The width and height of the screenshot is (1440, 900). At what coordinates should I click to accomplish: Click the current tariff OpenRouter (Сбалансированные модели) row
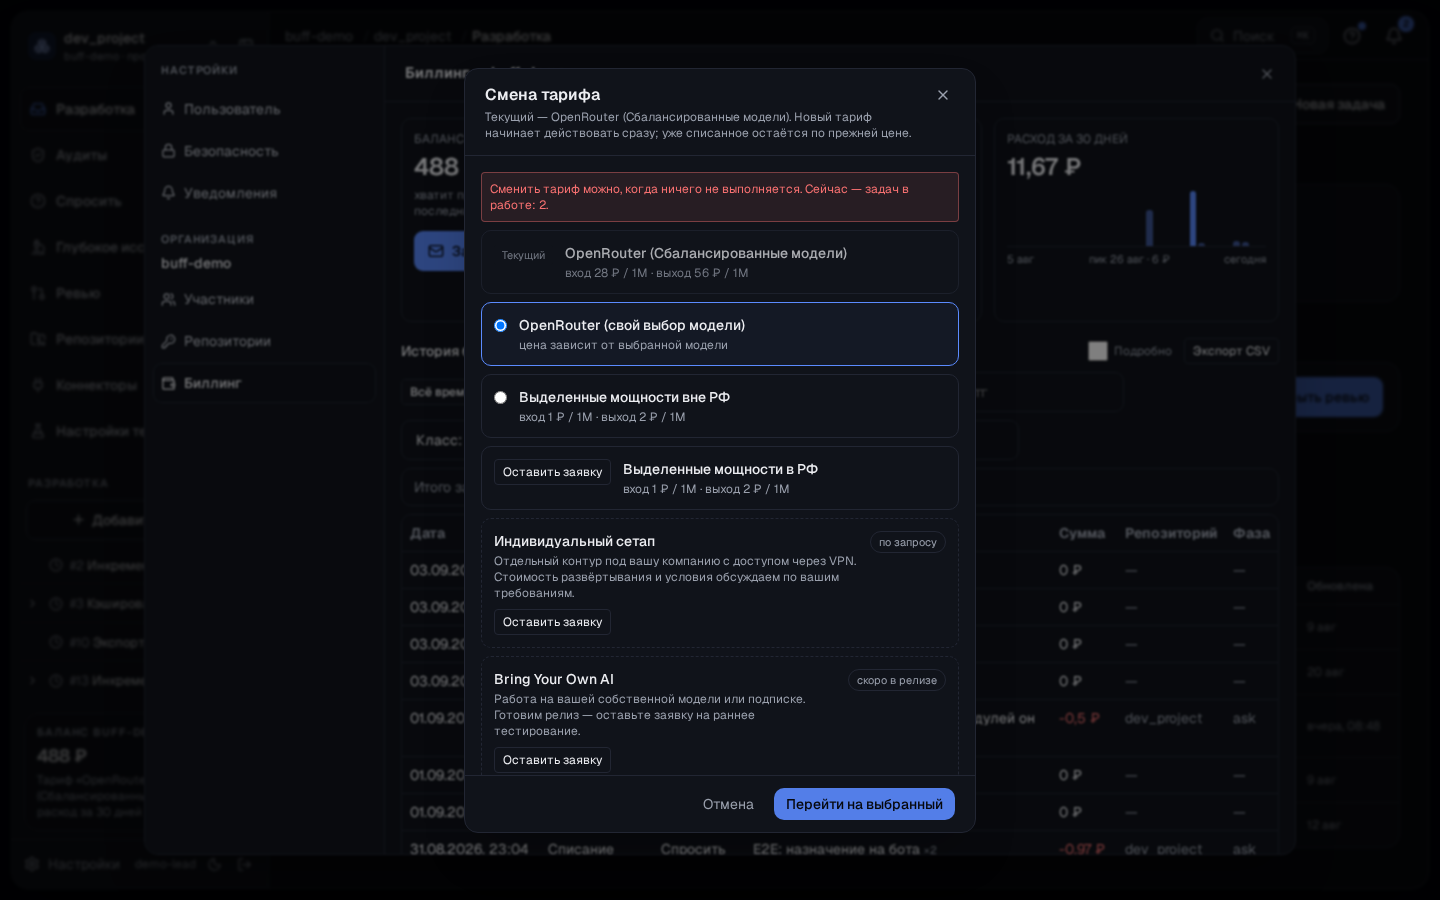click(720, 262)
